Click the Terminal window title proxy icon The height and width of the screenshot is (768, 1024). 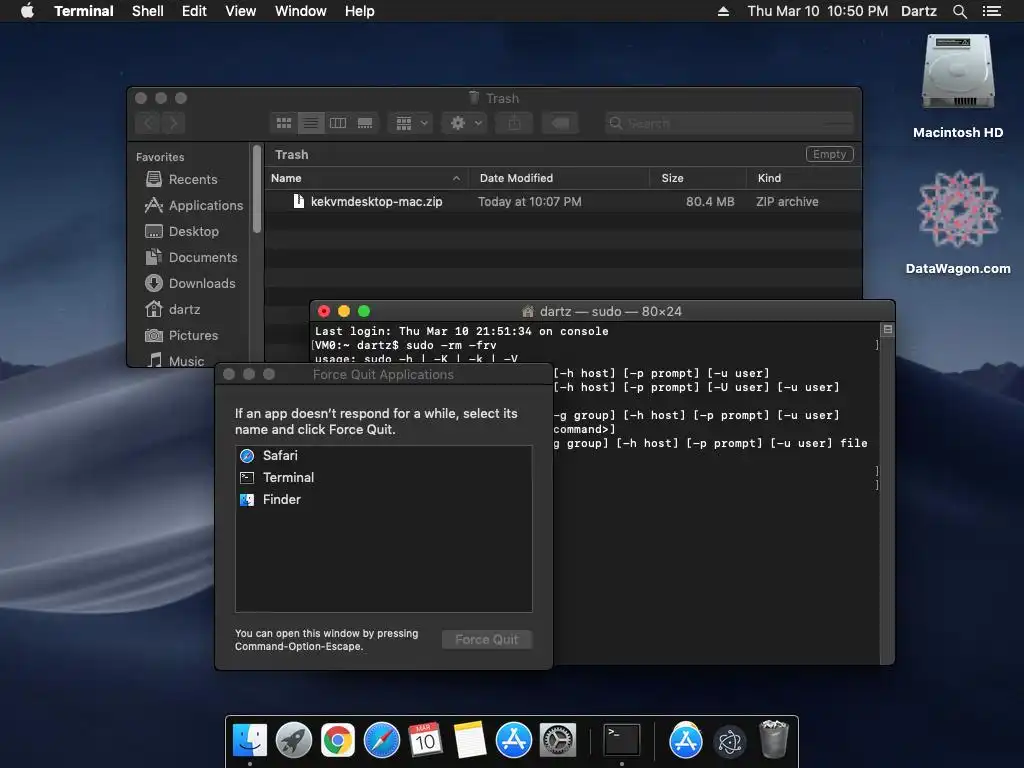(x=528, y=312)
